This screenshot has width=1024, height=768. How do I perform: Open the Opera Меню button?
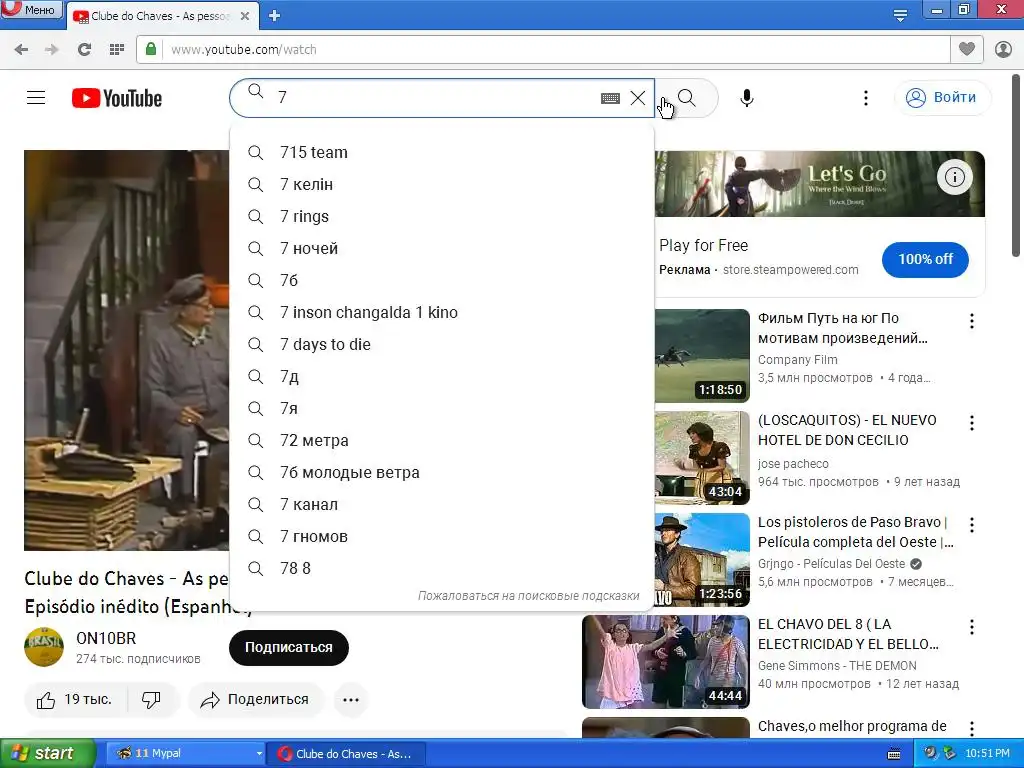[x=31, y=9]
